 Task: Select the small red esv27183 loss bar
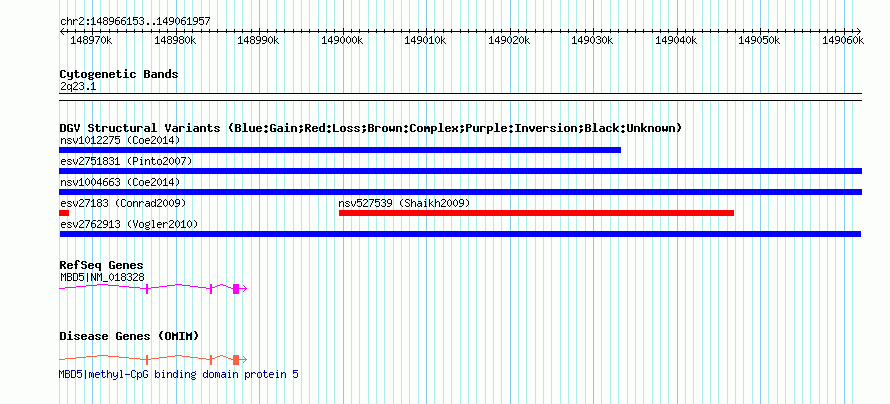64,213
